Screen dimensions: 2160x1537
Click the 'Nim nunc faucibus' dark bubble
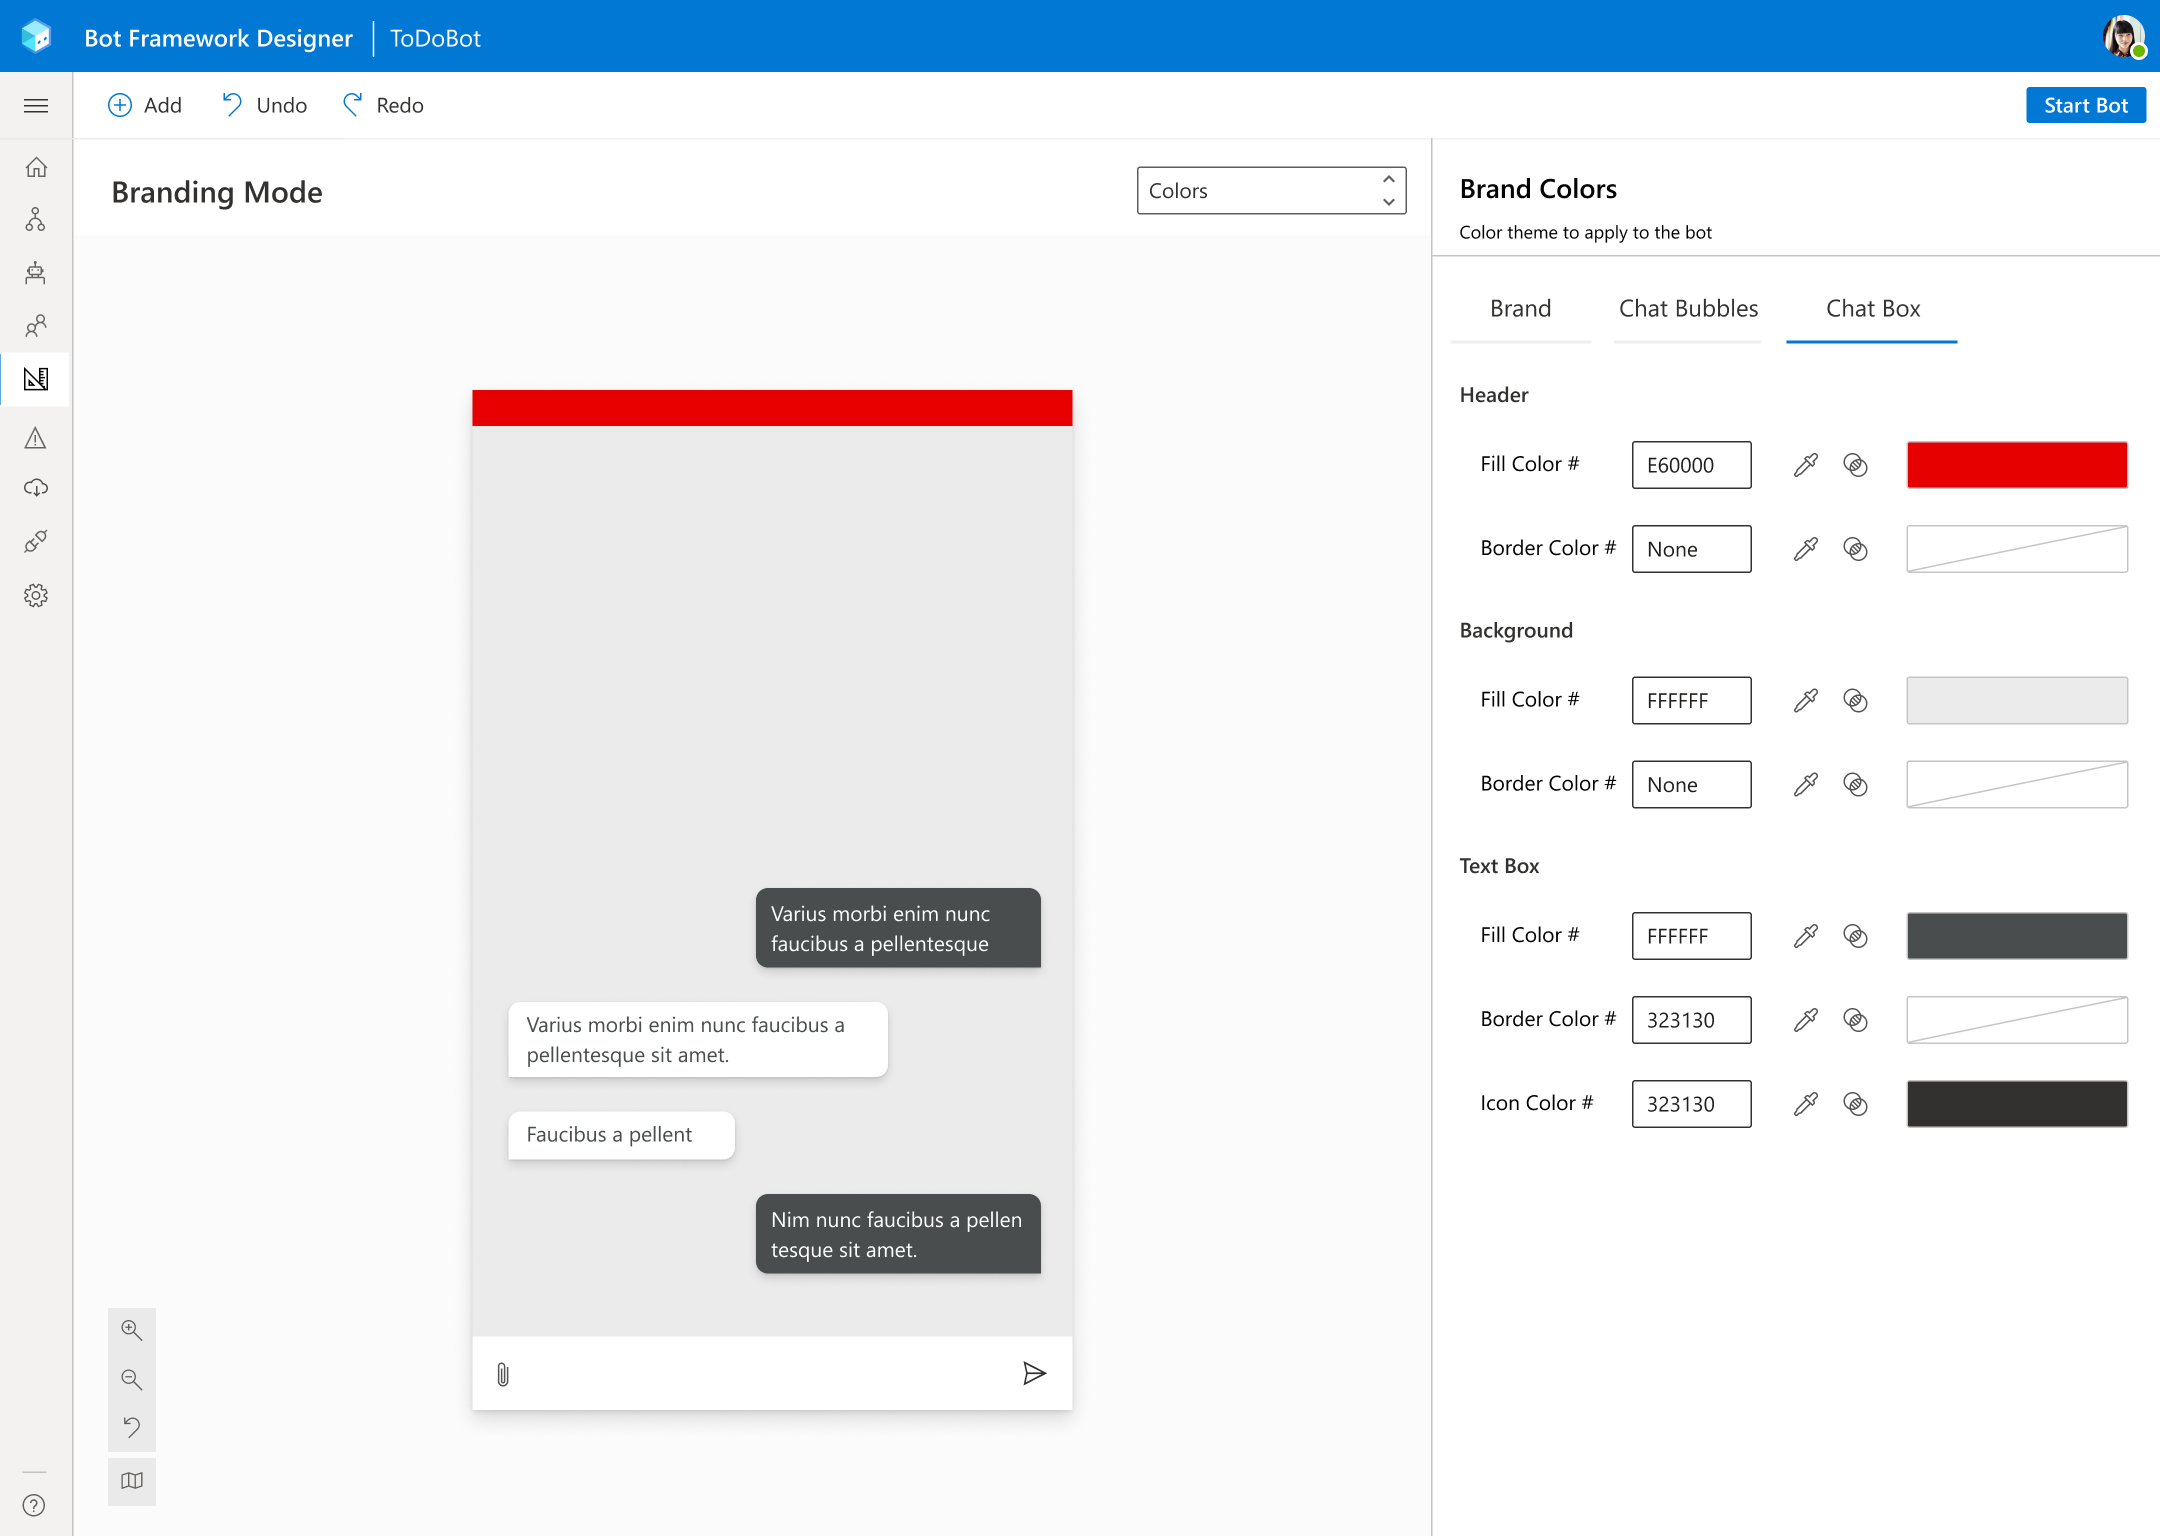pyautogui.click(x=898, y=1234)
